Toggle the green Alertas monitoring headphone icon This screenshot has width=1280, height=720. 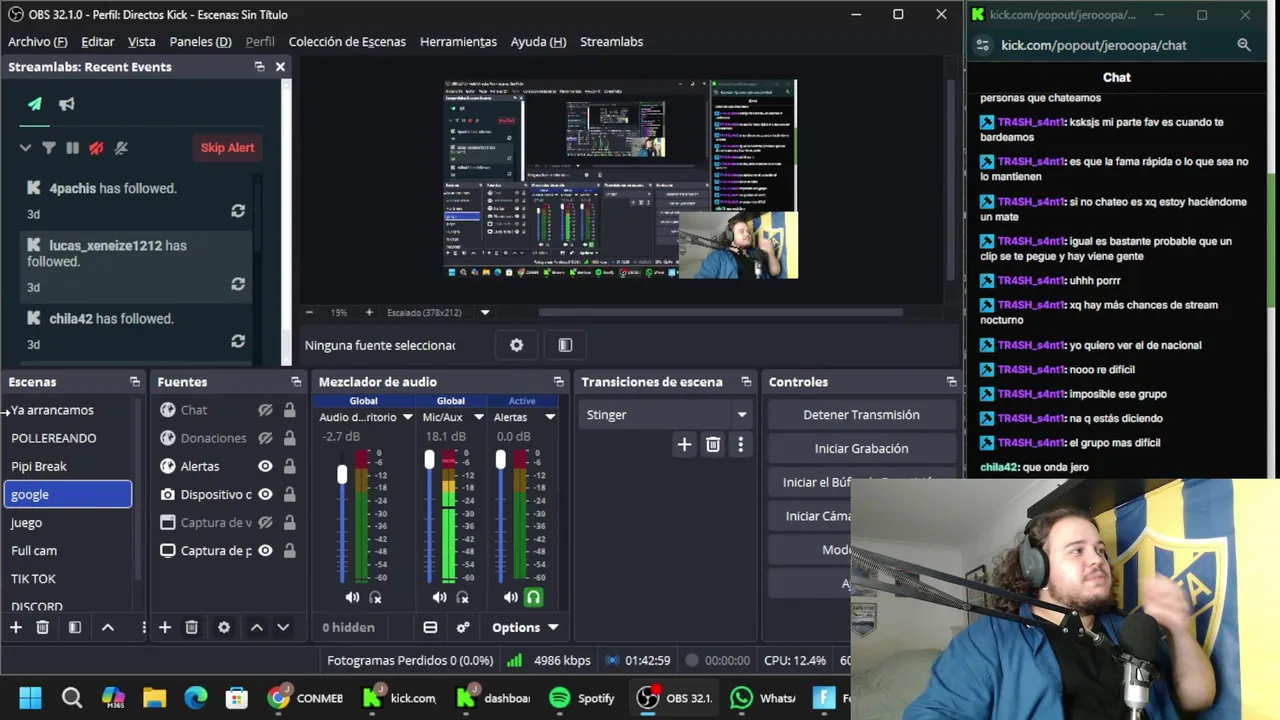(533, 597)
